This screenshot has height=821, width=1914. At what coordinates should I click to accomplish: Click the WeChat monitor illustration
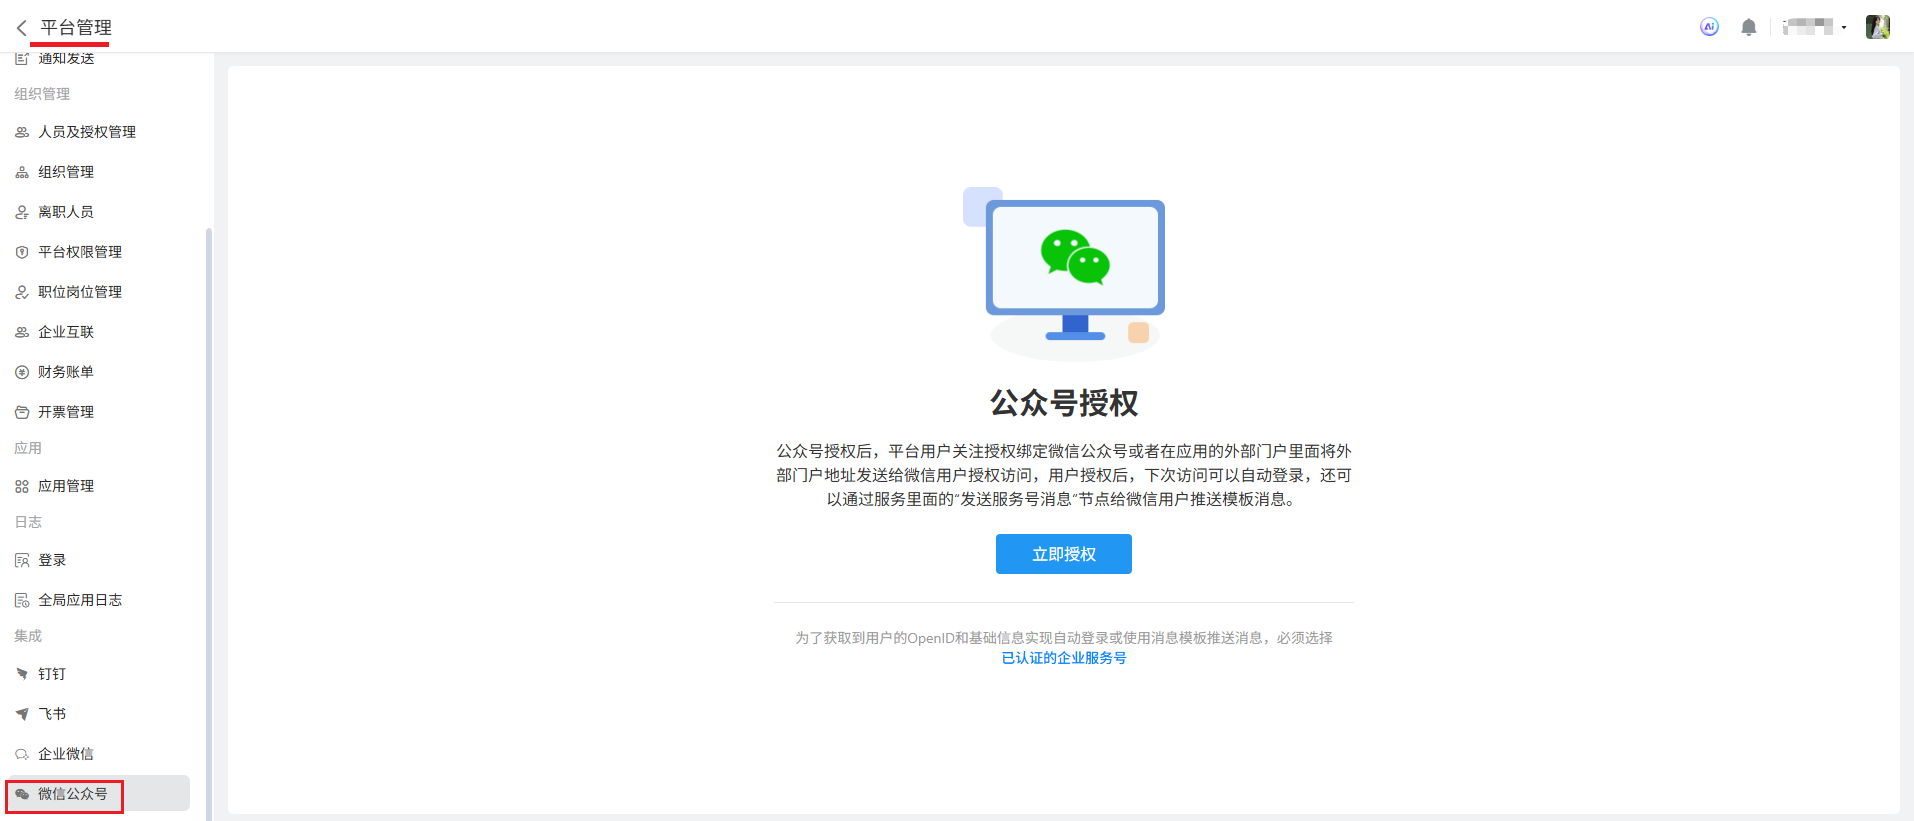(1074, 272)
